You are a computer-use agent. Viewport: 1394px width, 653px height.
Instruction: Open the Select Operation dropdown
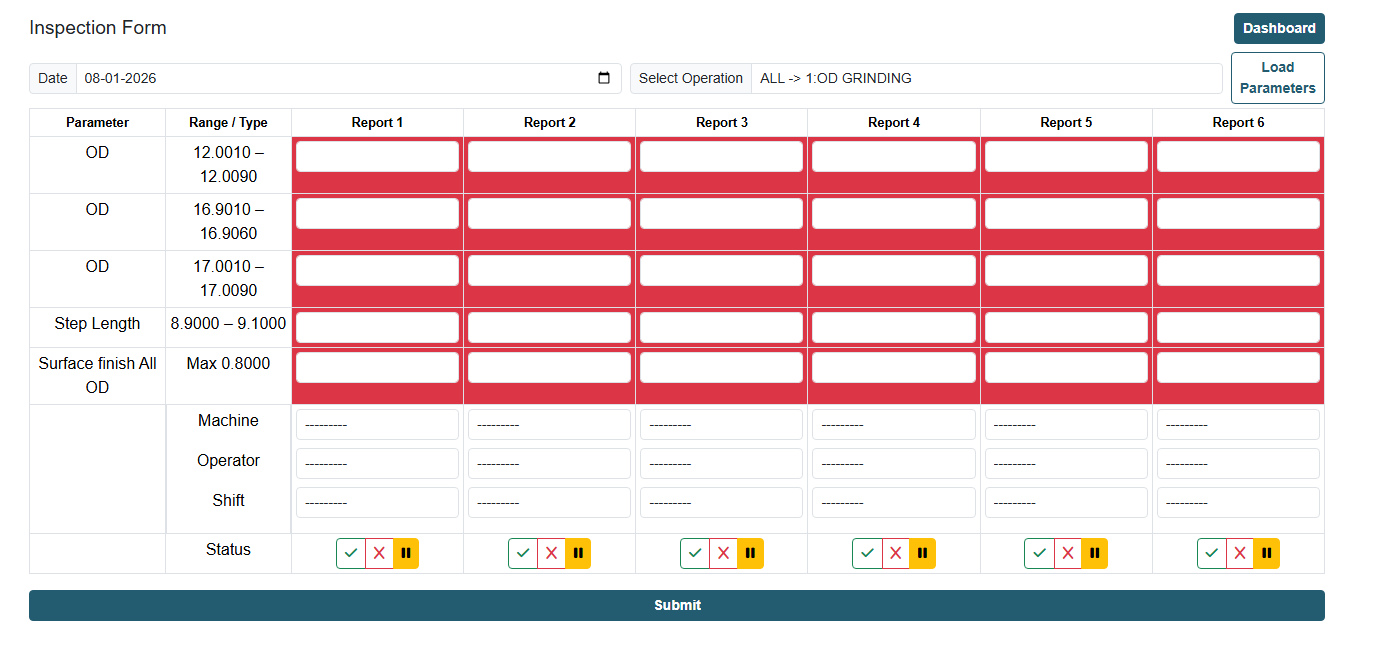pos(985,78)
